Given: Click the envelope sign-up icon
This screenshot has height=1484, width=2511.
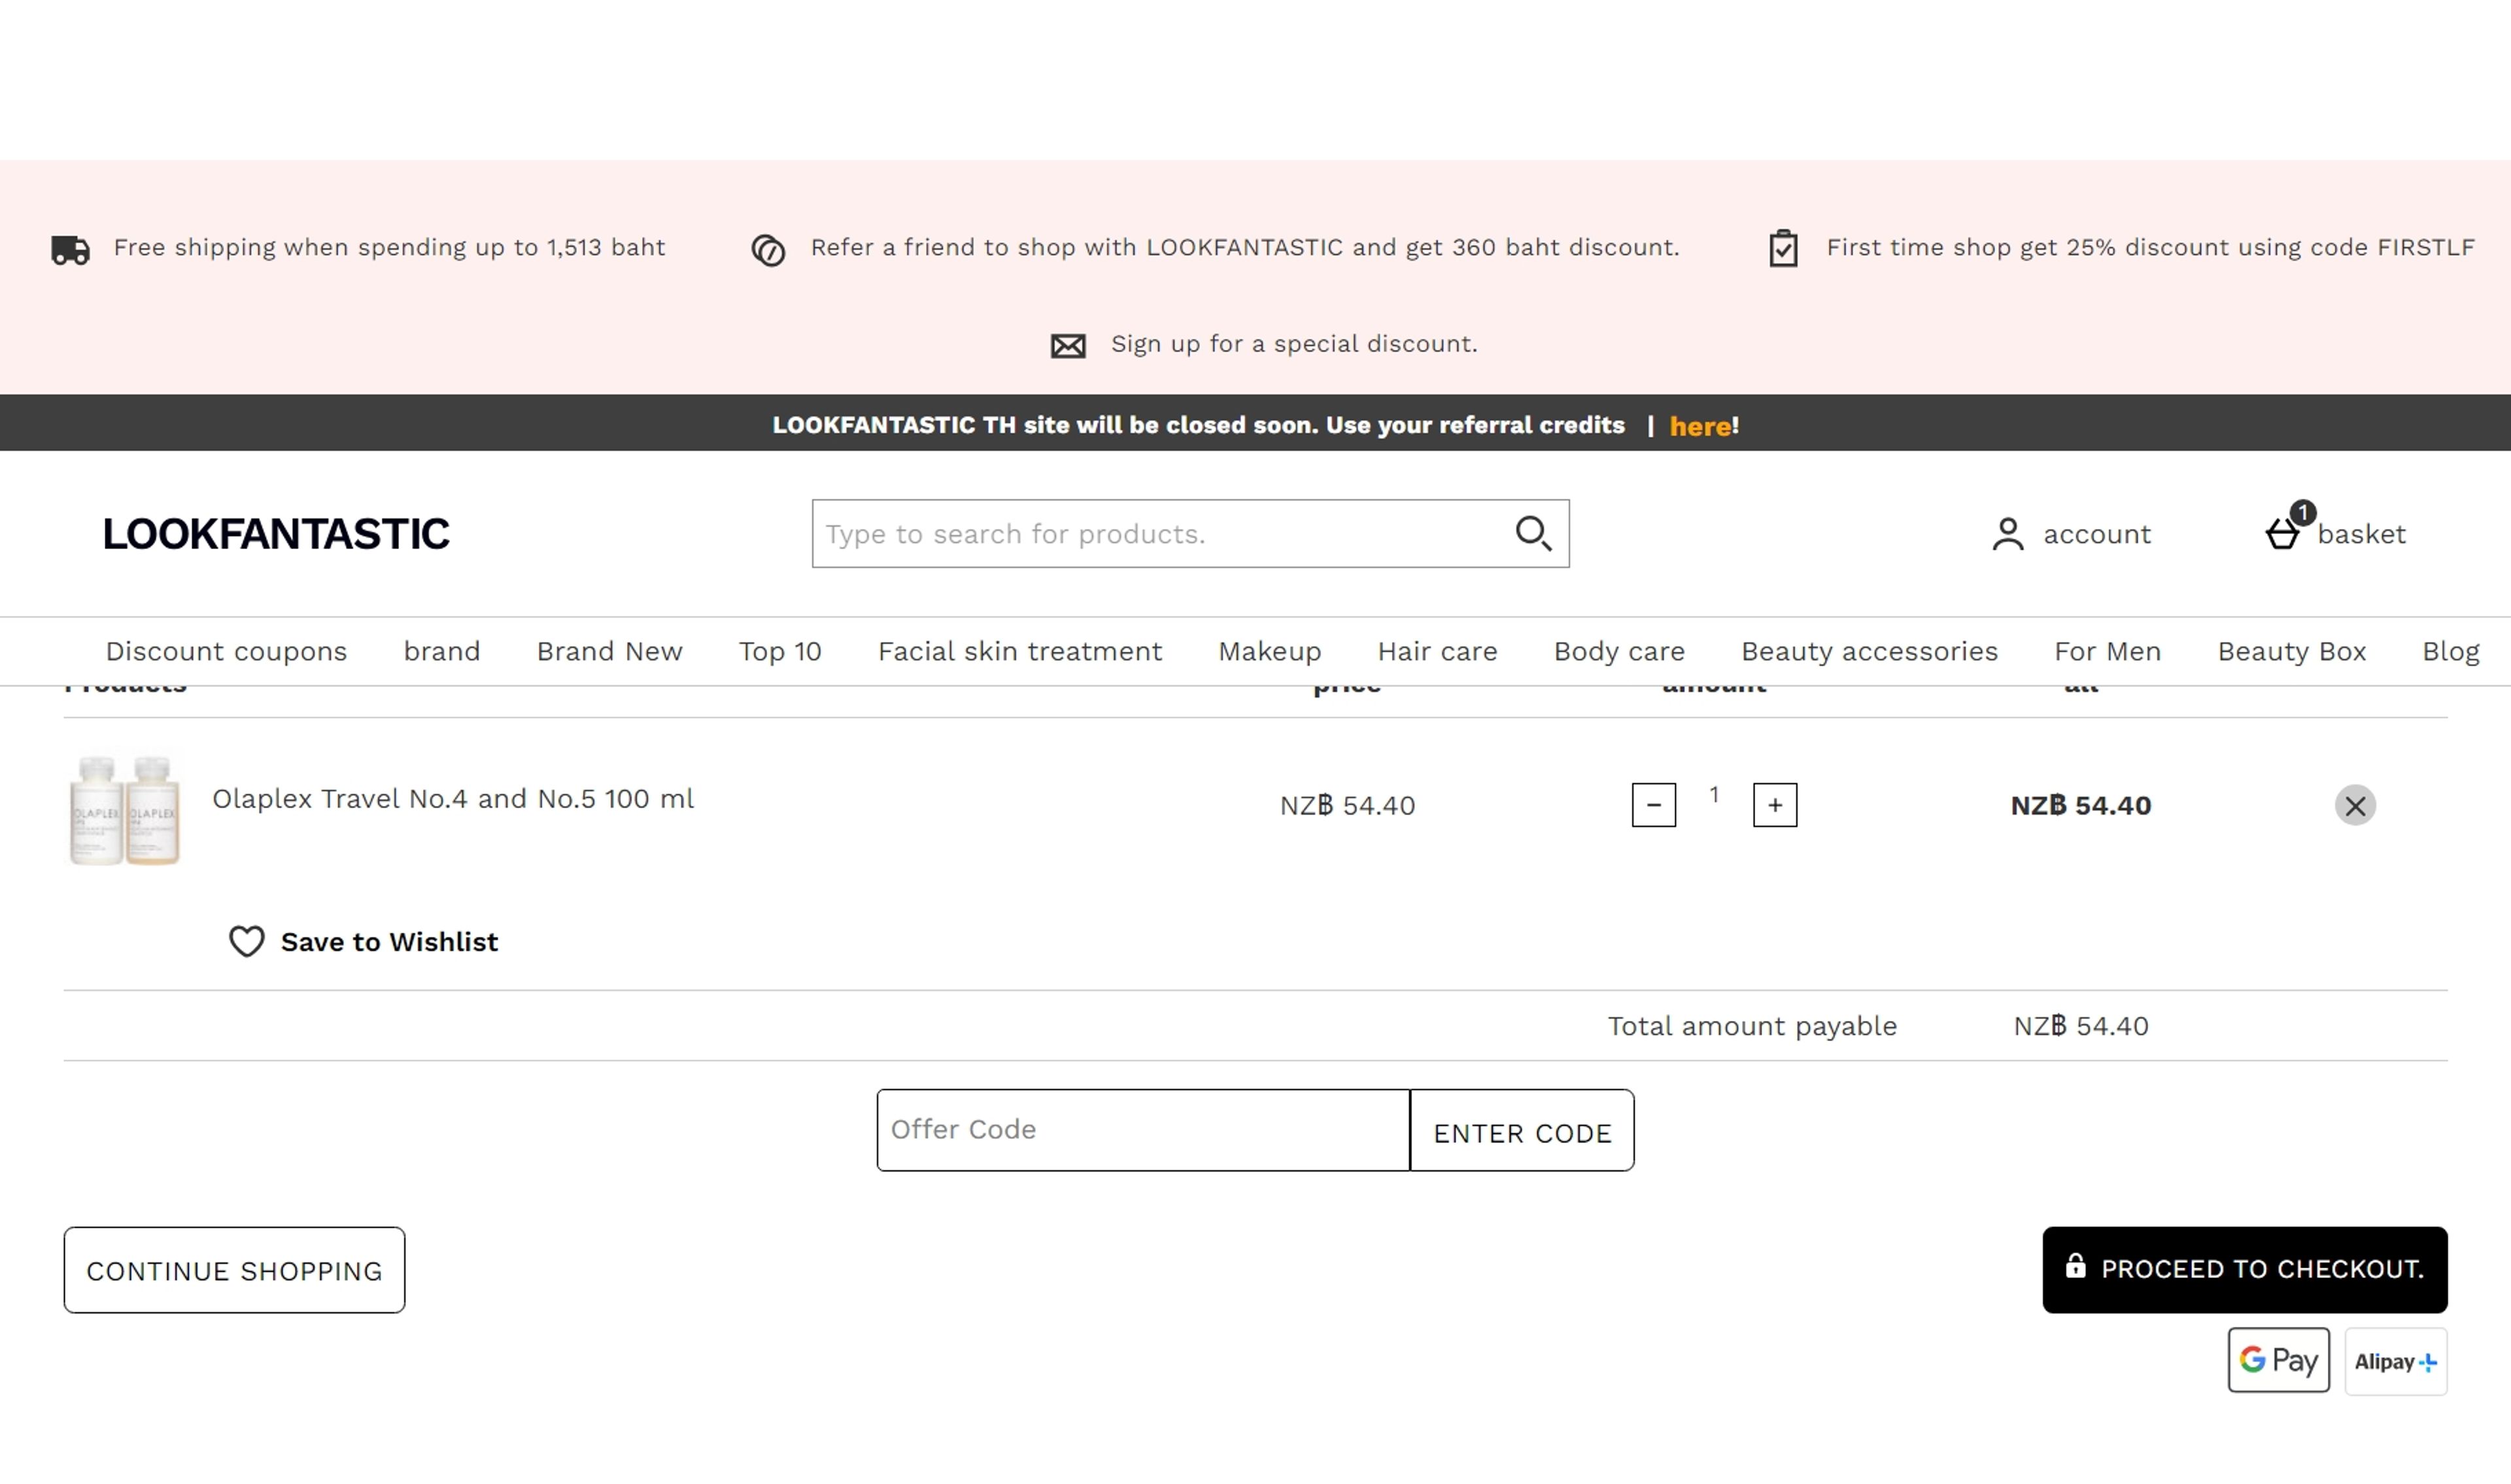Looking at the screenshot, I should 1068,346.
